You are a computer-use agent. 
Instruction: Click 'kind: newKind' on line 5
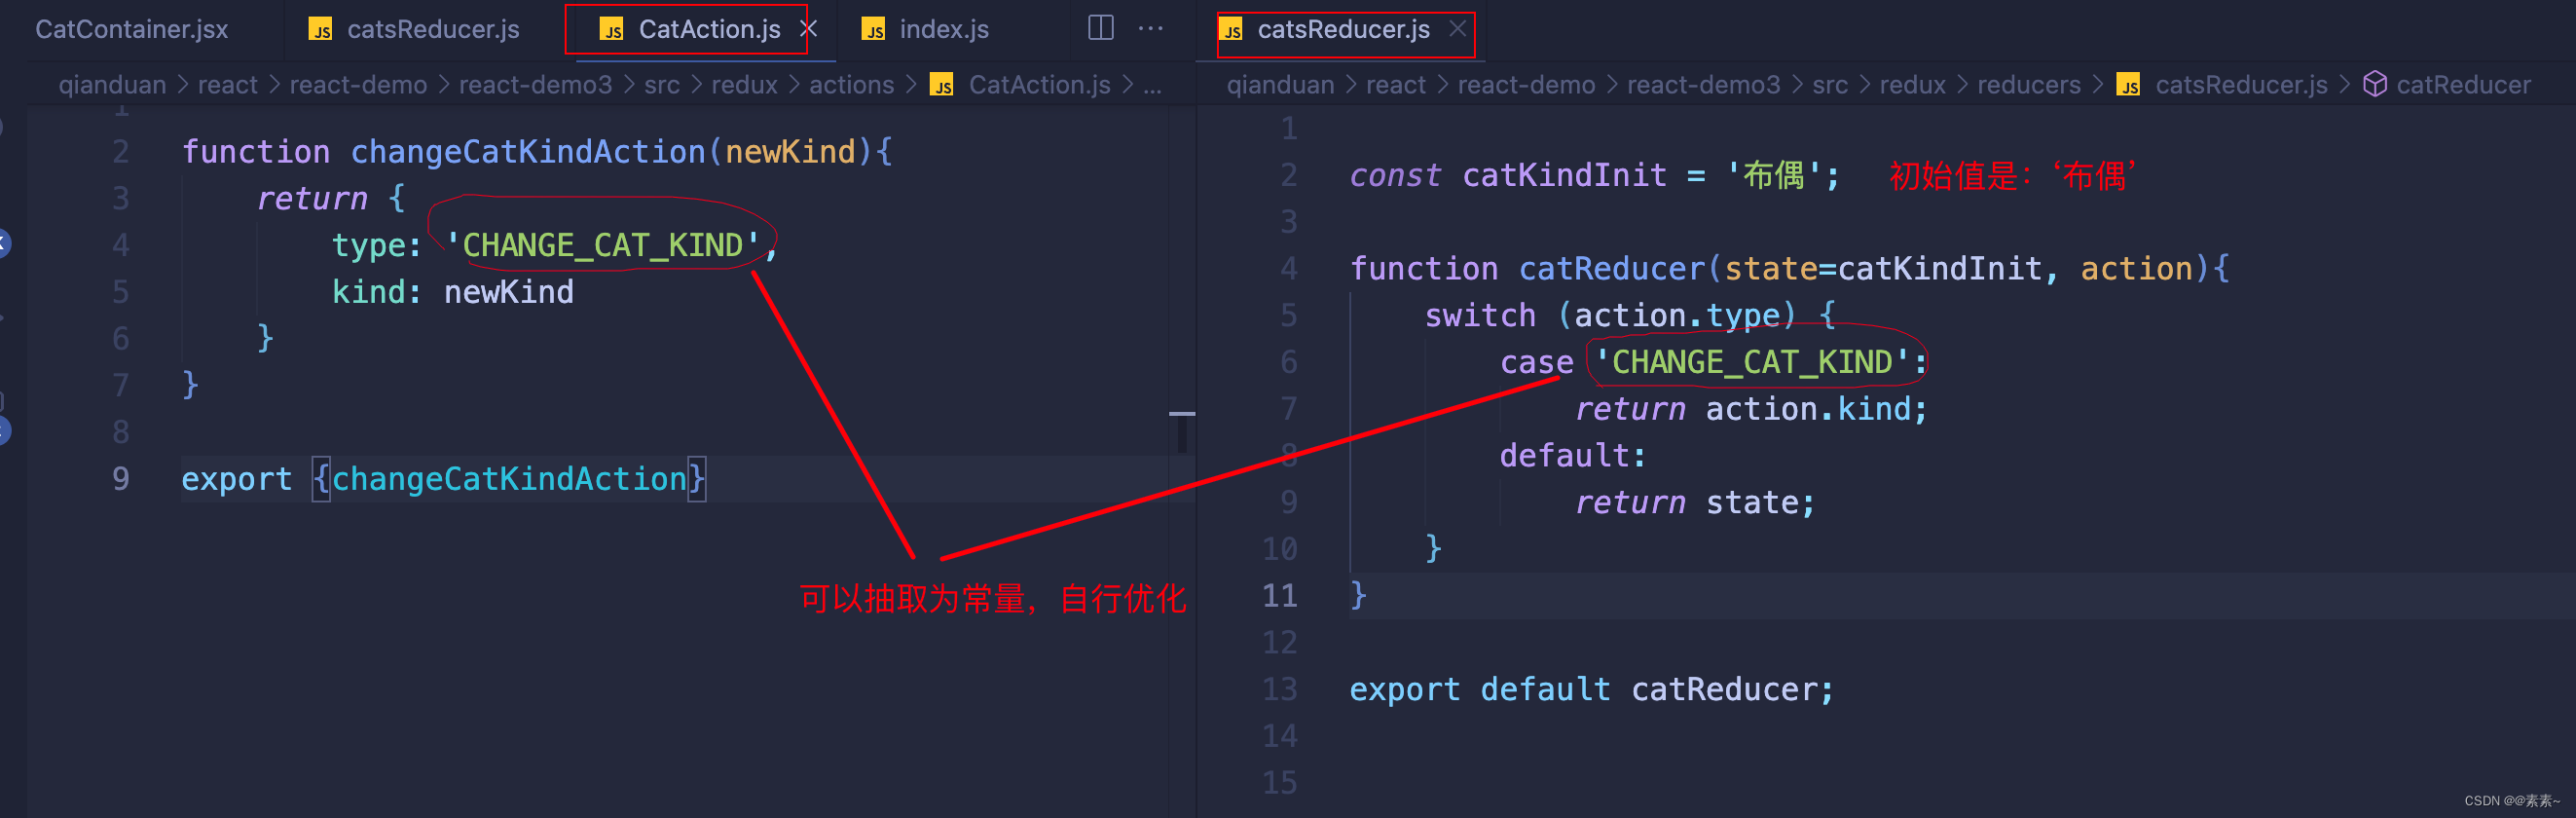coord(452,291)
